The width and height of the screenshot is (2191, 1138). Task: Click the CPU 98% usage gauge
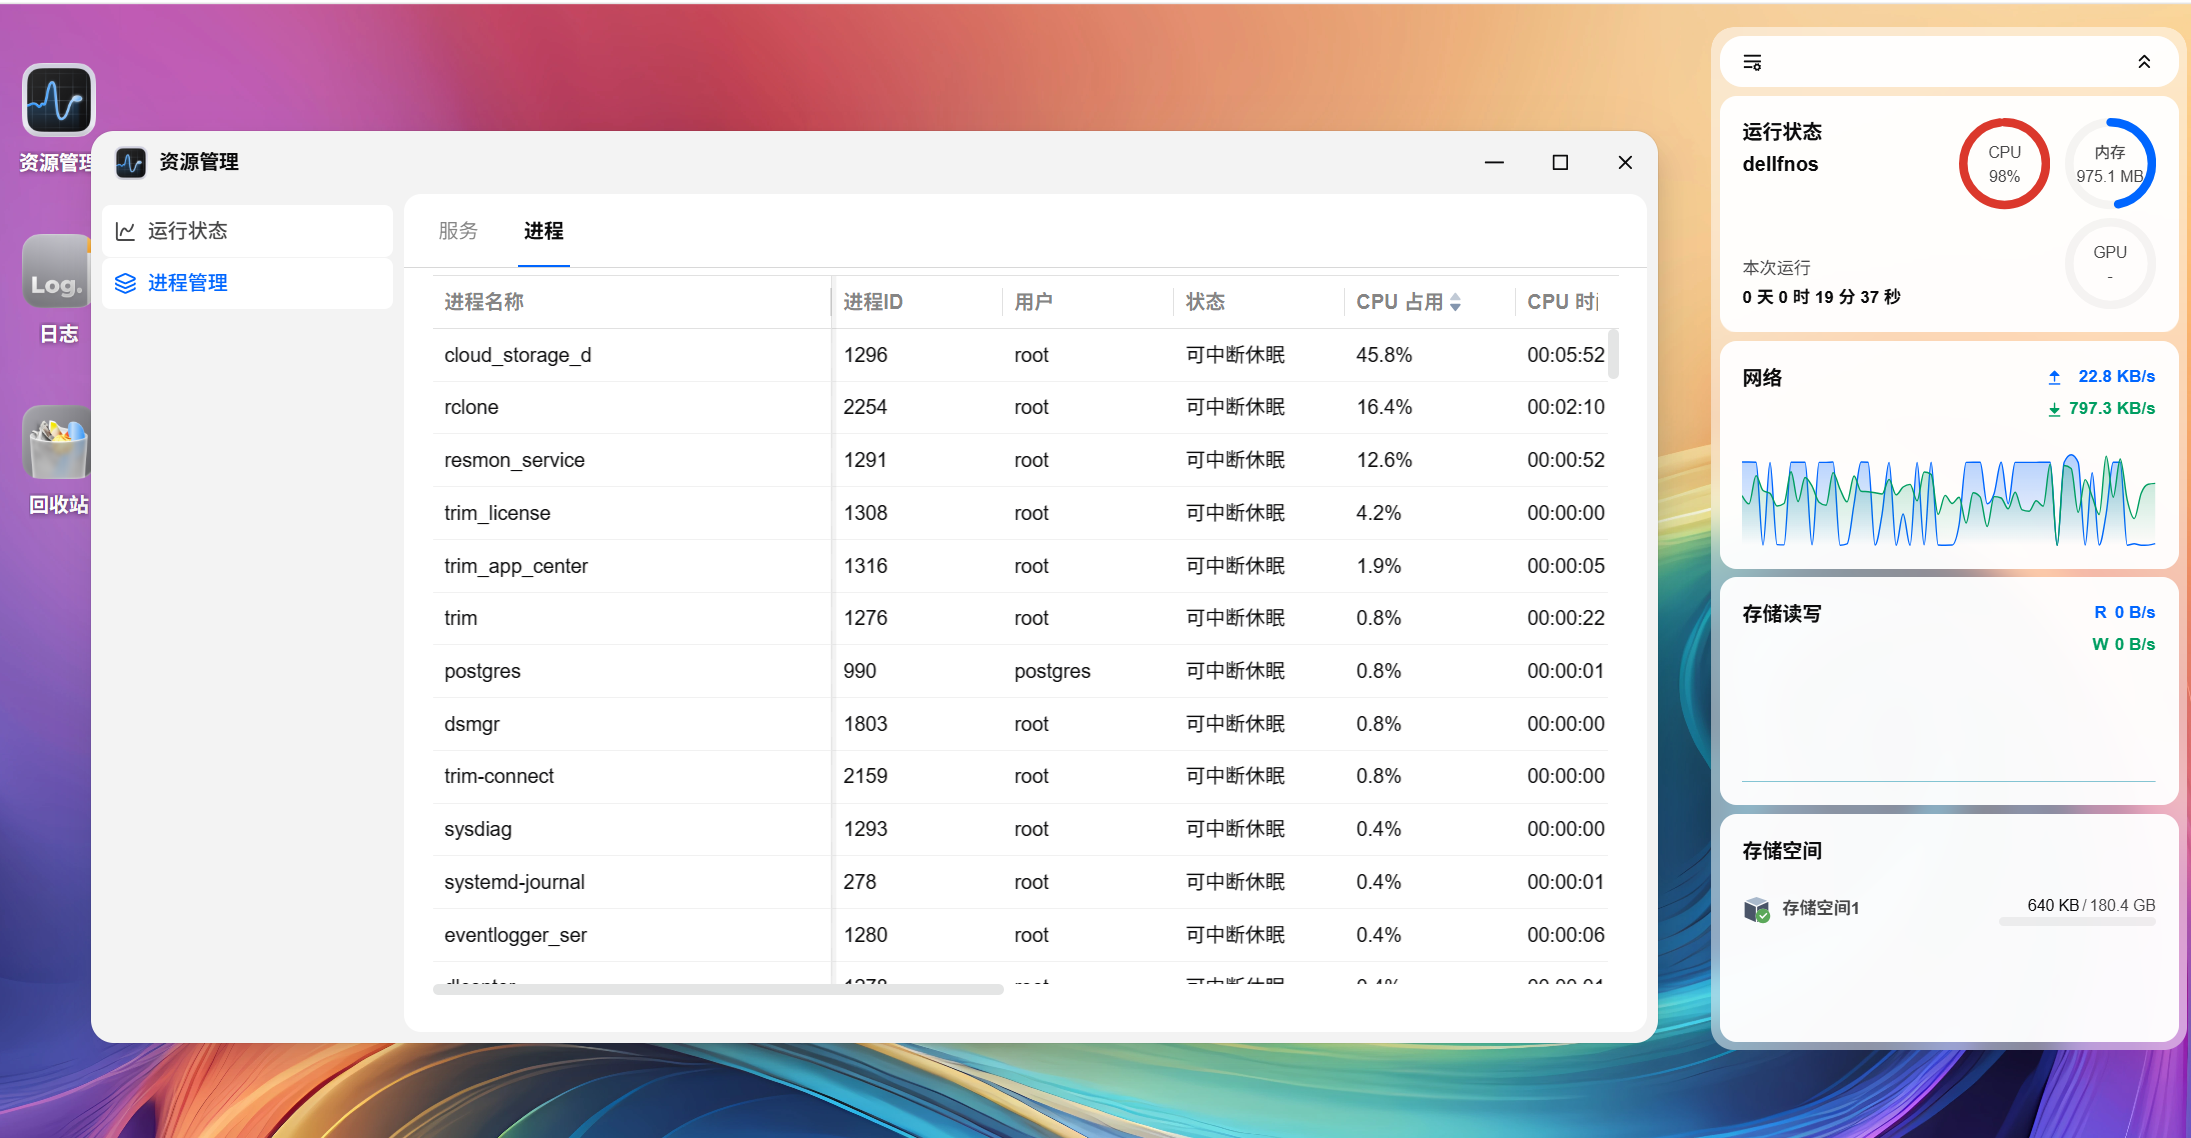pos(2004,164)
